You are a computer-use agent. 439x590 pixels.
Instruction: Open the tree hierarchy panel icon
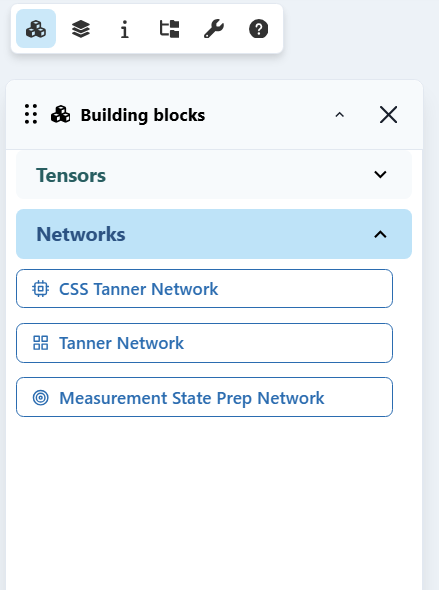pos(169,29)
